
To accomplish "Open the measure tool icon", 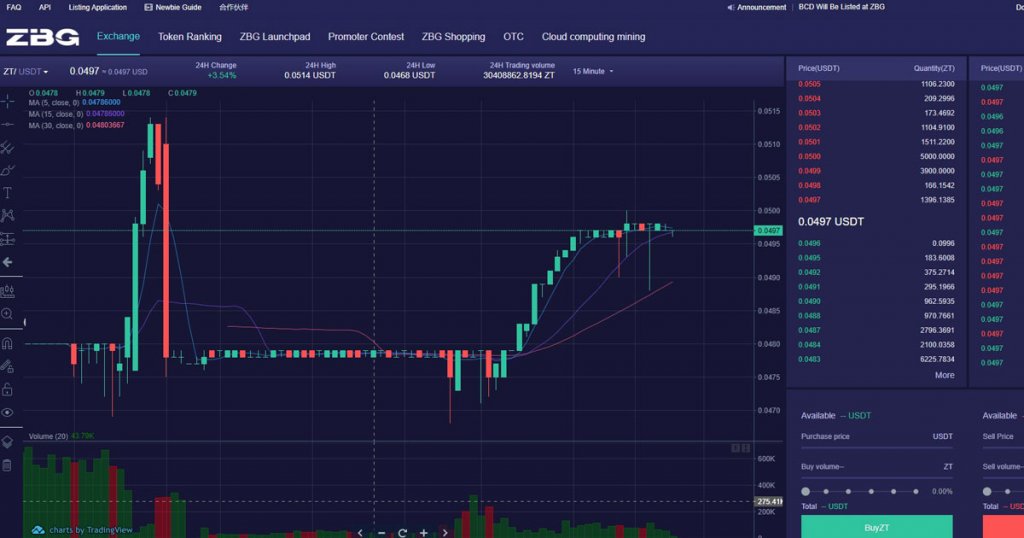I will (7, 291).
